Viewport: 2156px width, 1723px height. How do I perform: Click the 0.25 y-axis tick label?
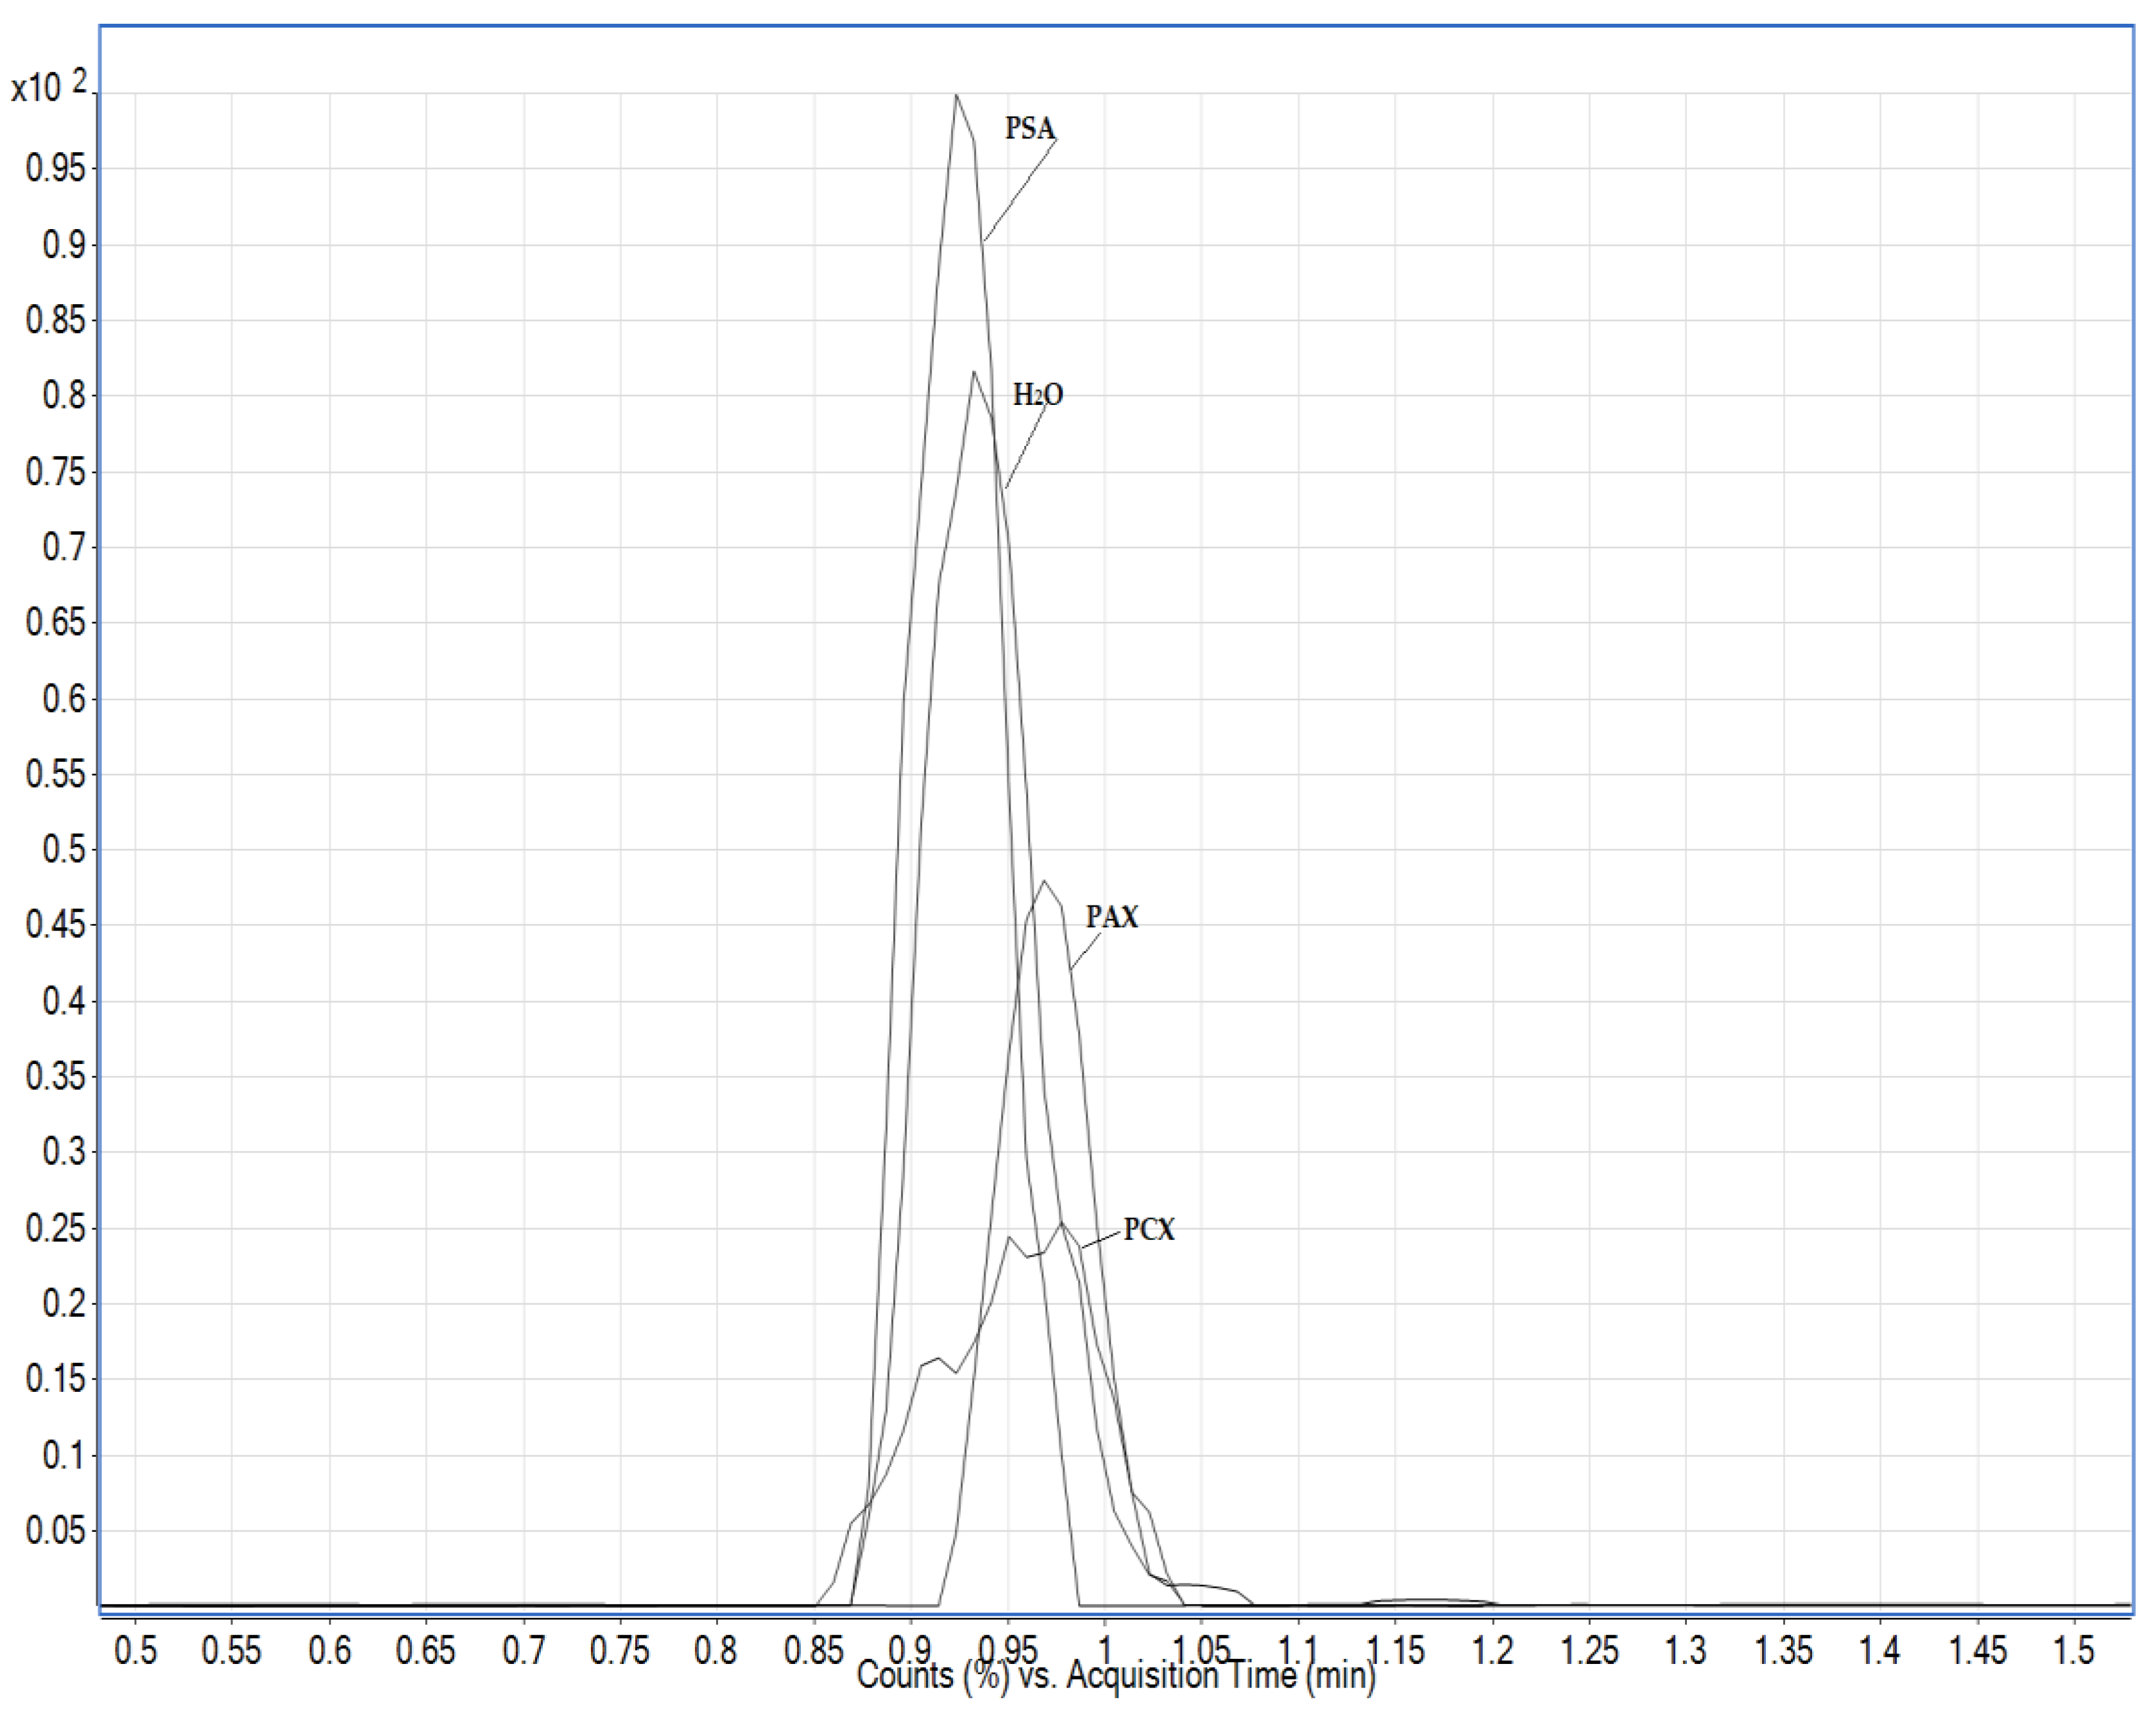pos(56,1228)
